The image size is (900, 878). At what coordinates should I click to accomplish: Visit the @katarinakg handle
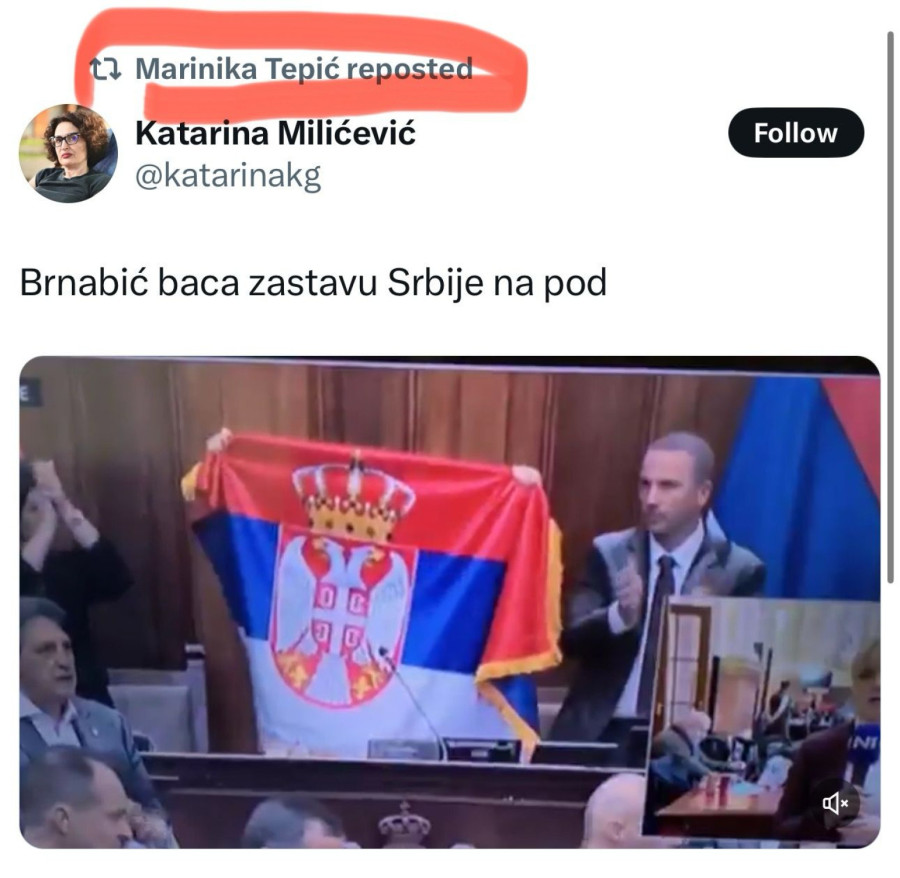tap(228, 176)
